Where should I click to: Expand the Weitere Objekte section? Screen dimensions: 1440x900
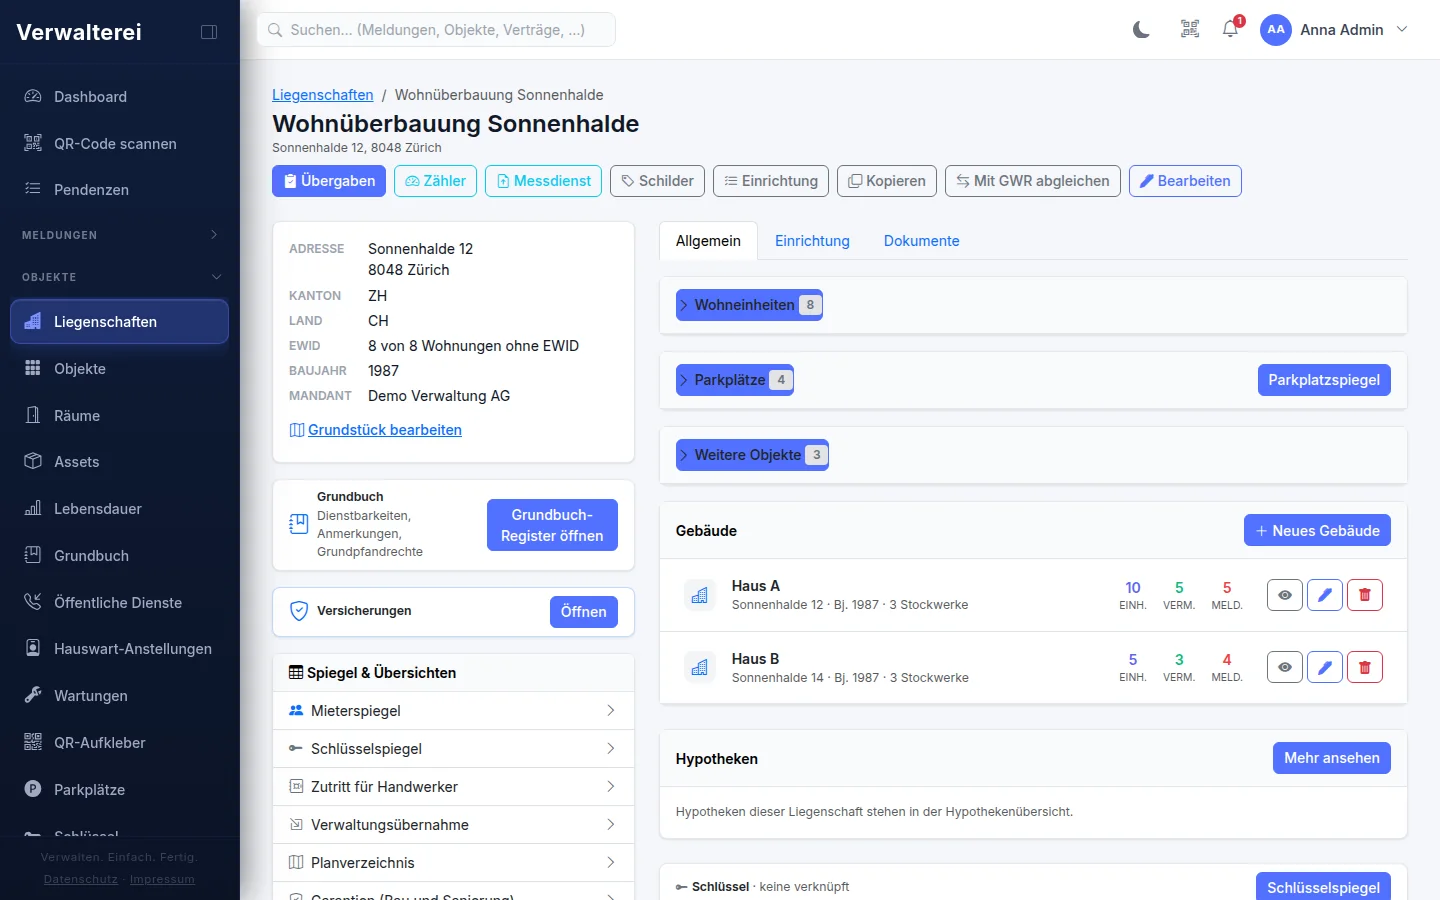tap(752, 455)
